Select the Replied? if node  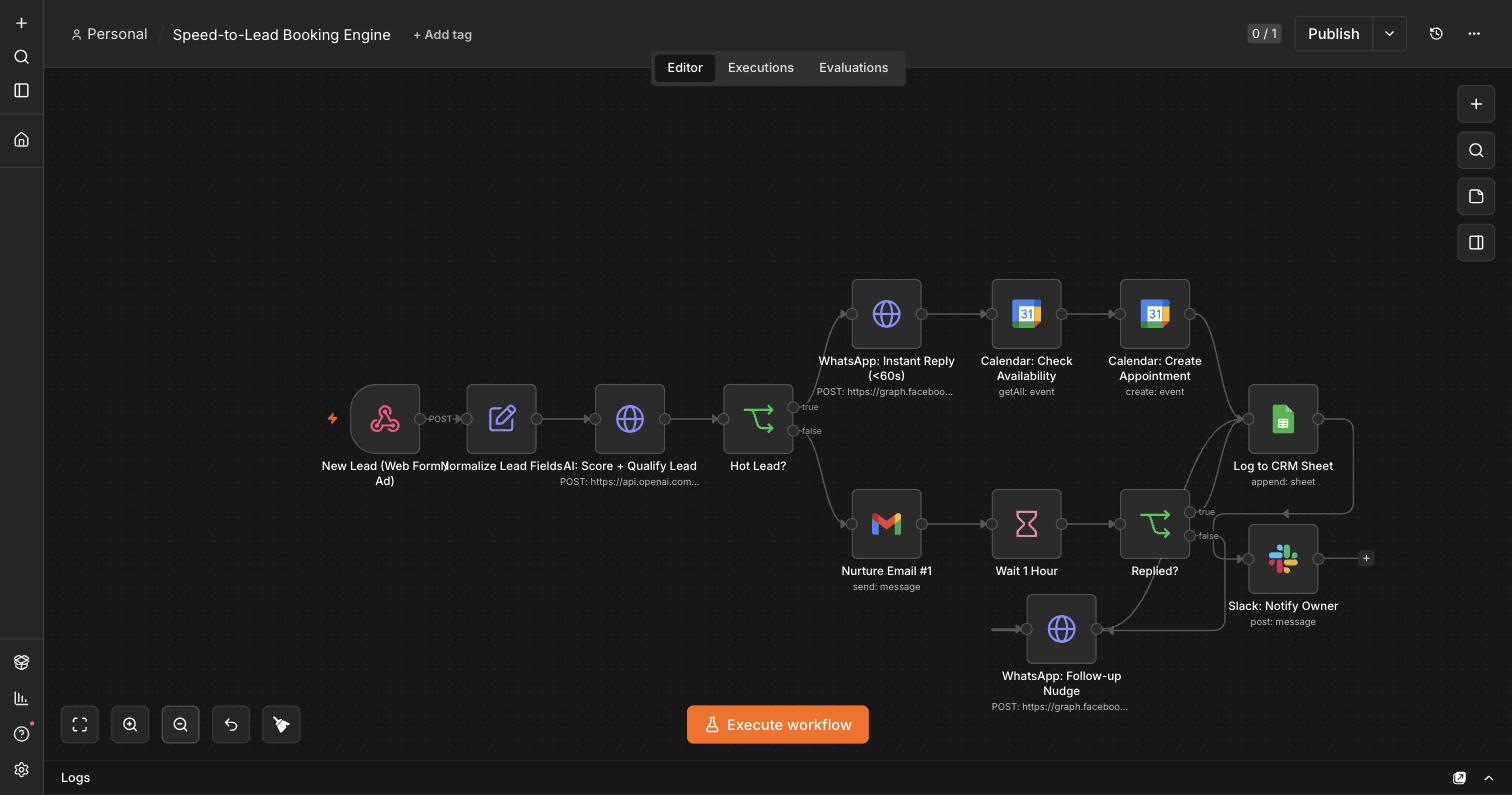click(x=1155, y=524)
